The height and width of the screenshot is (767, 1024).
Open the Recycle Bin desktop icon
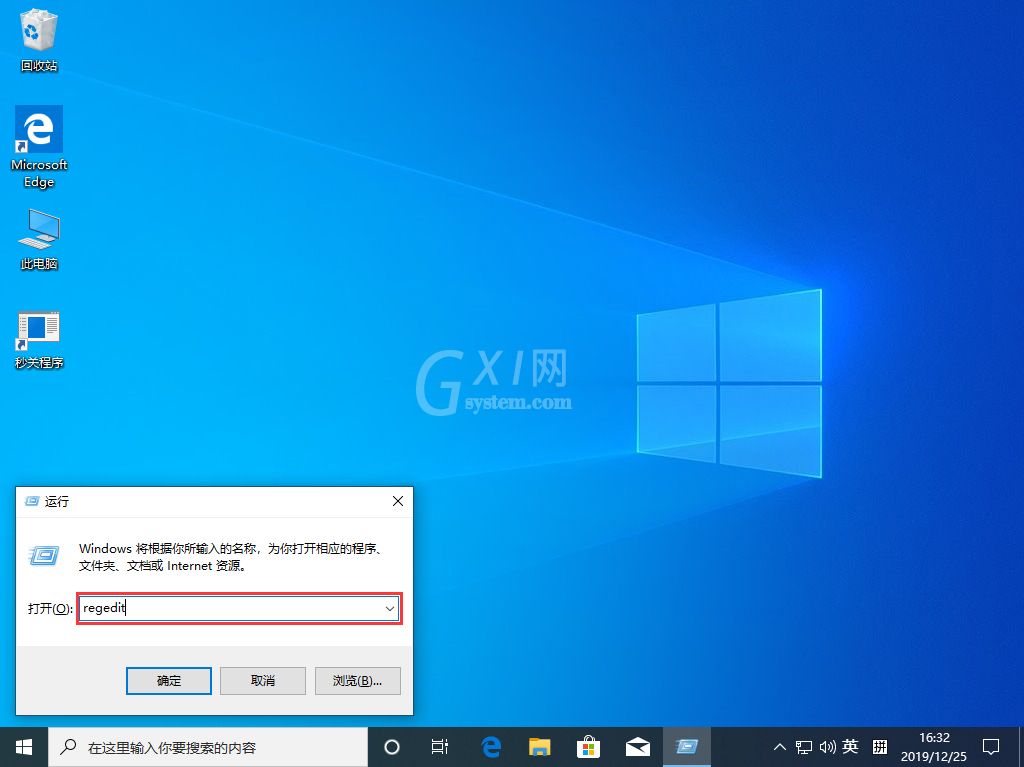pyautogui.click(x=39, y=41)
